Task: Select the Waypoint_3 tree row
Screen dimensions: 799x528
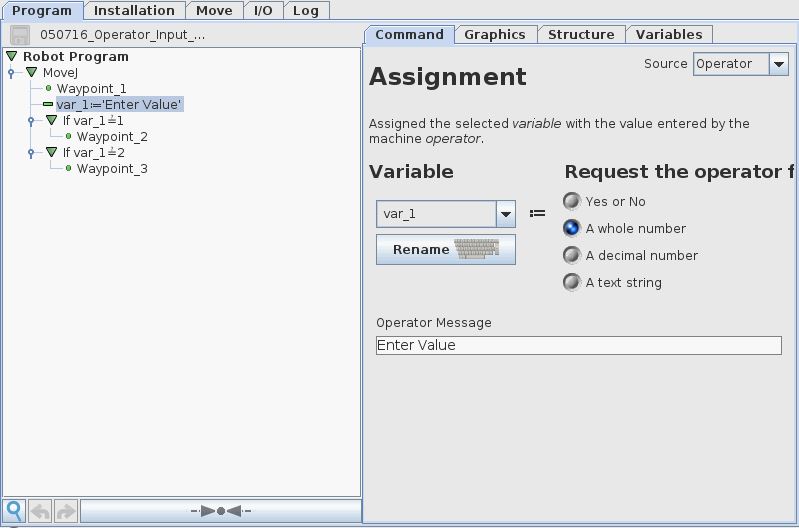Action: (112, 168)
